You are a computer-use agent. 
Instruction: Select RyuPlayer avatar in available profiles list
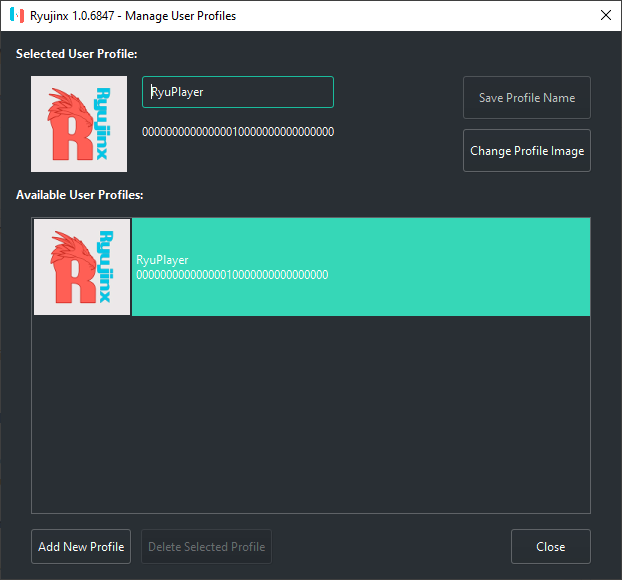coord(82,267)
